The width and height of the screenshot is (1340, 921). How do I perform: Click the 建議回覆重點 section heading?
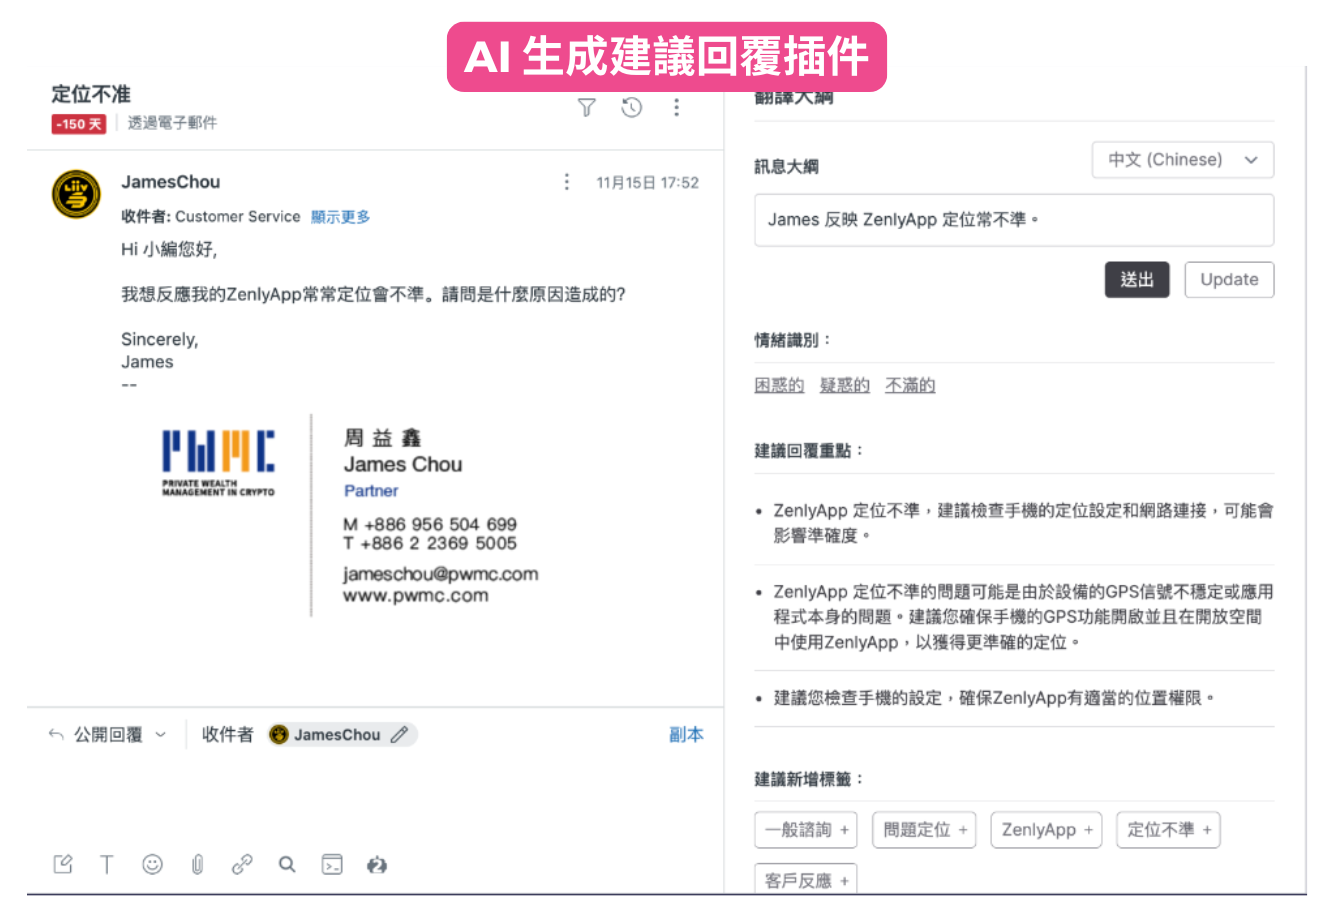click(x=808, y=451)
